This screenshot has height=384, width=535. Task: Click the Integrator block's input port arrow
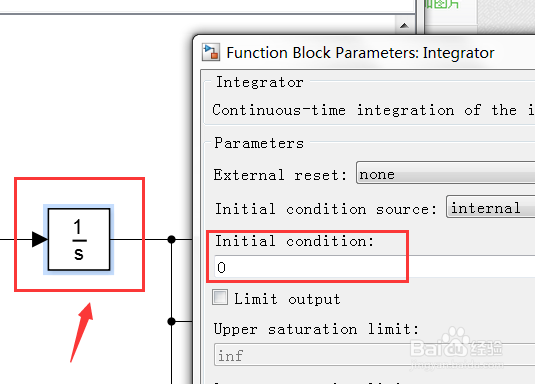(40, 239)
